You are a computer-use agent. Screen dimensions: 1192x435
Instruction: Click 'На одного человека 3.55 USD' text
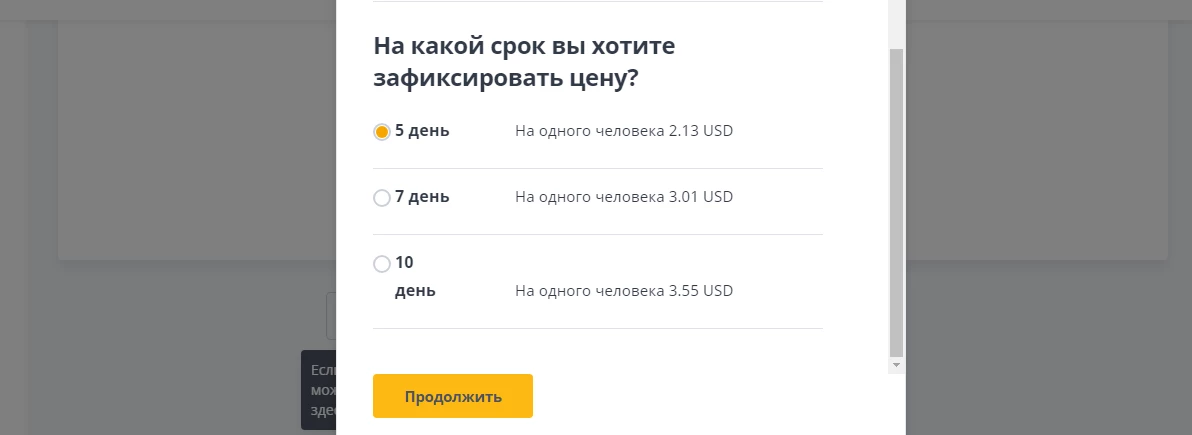click(x=624, y=291)
